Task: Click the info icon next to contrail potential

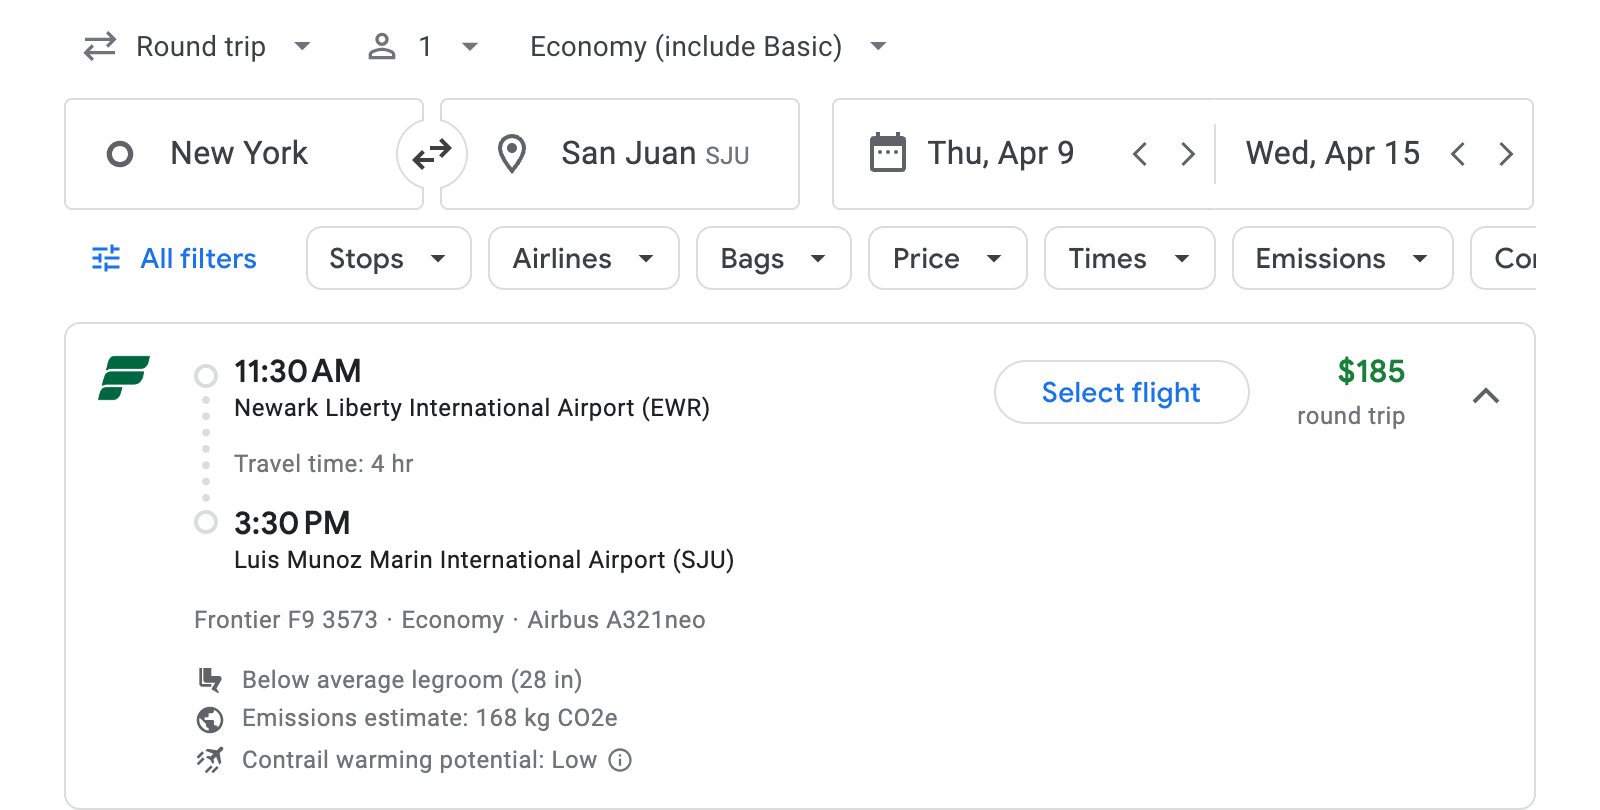Action: pos(620,760)
